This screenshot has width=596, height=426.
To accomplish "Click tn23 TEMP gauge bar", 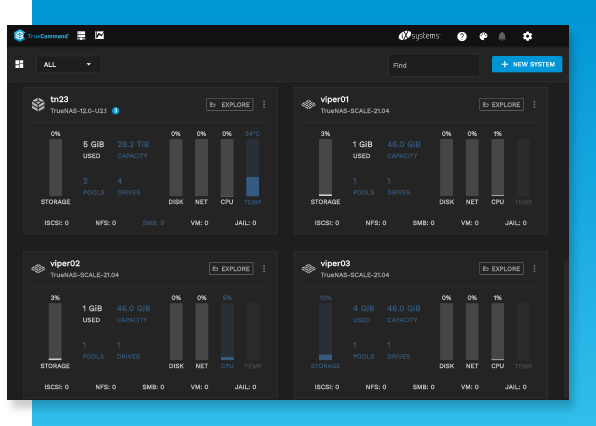I will tap(252, 168).
